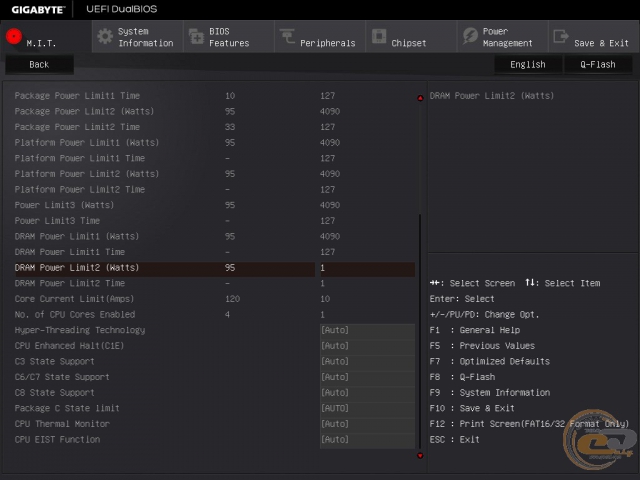Select the CPU Thermal Monitor label

[x=62, y=424]
